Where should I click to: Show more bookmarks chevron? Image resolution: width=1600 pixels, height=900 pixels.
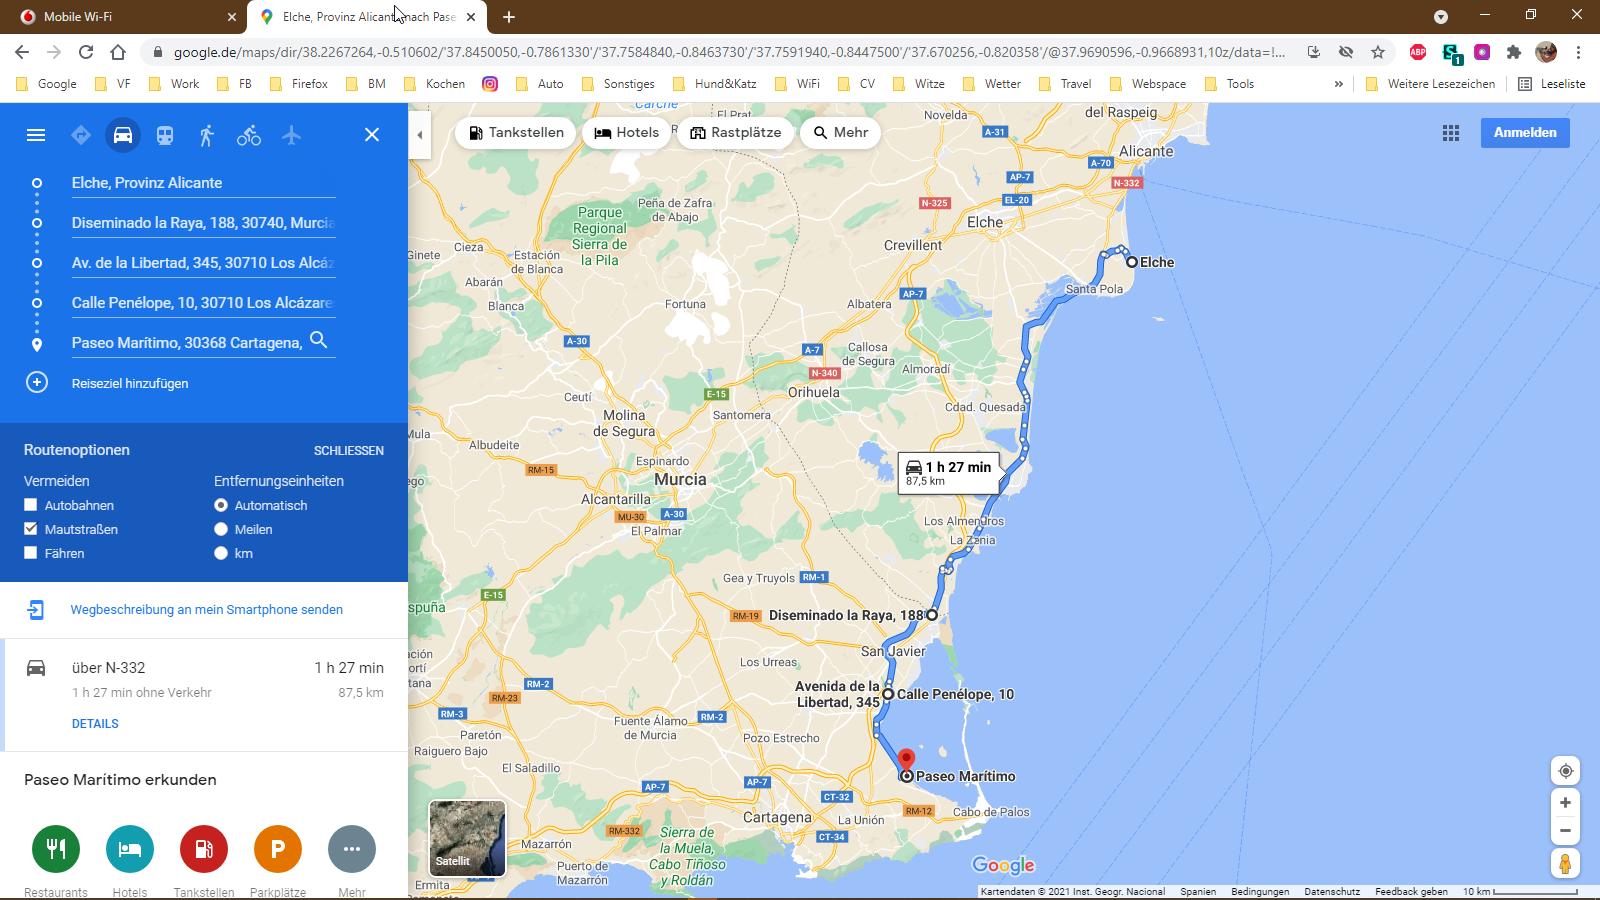coord(1338,84)
